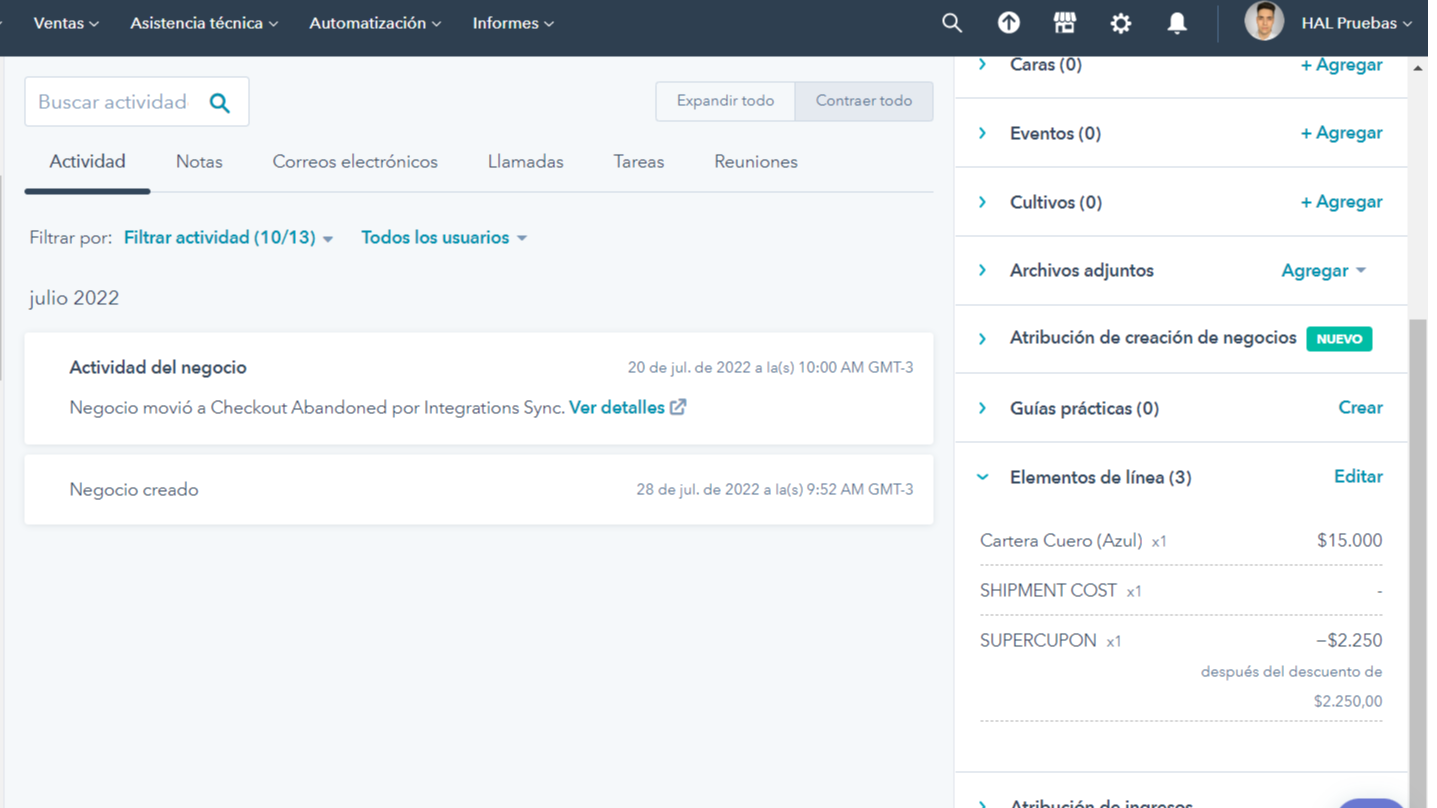Click external link icon beside Ver detalles
Image resolution: width=1437 pixels, height=808 pixels.
(678, 407)
